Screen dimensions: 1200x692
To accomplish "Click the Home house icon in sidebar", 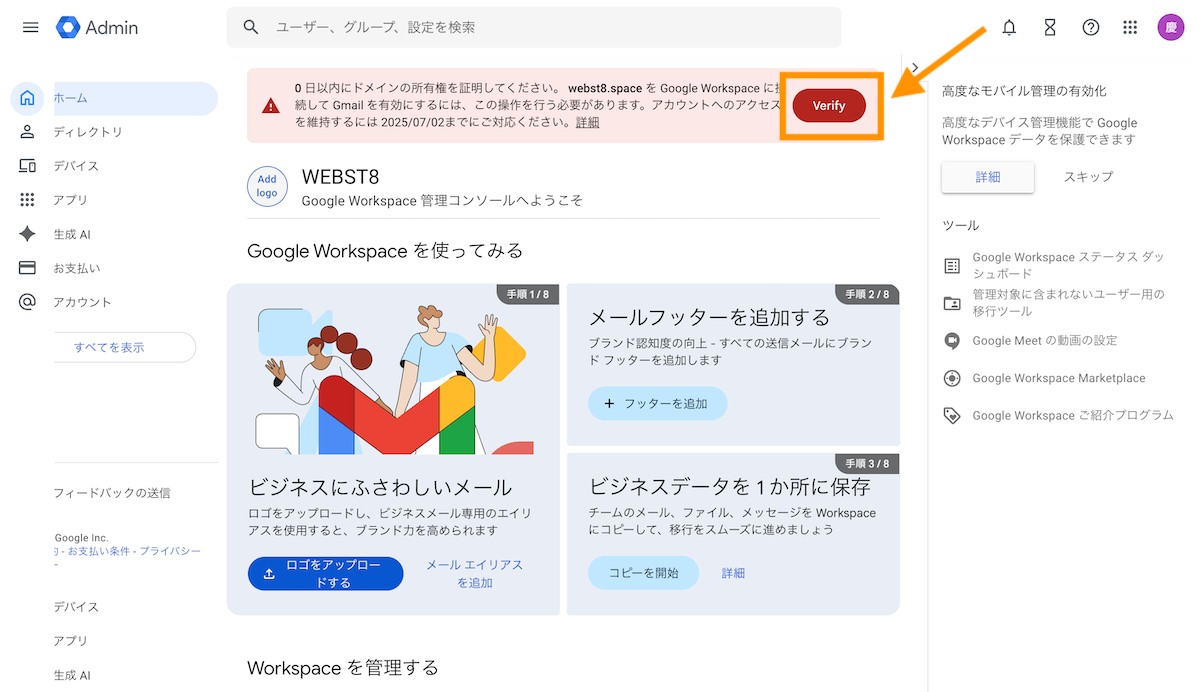I will (27, 98).
